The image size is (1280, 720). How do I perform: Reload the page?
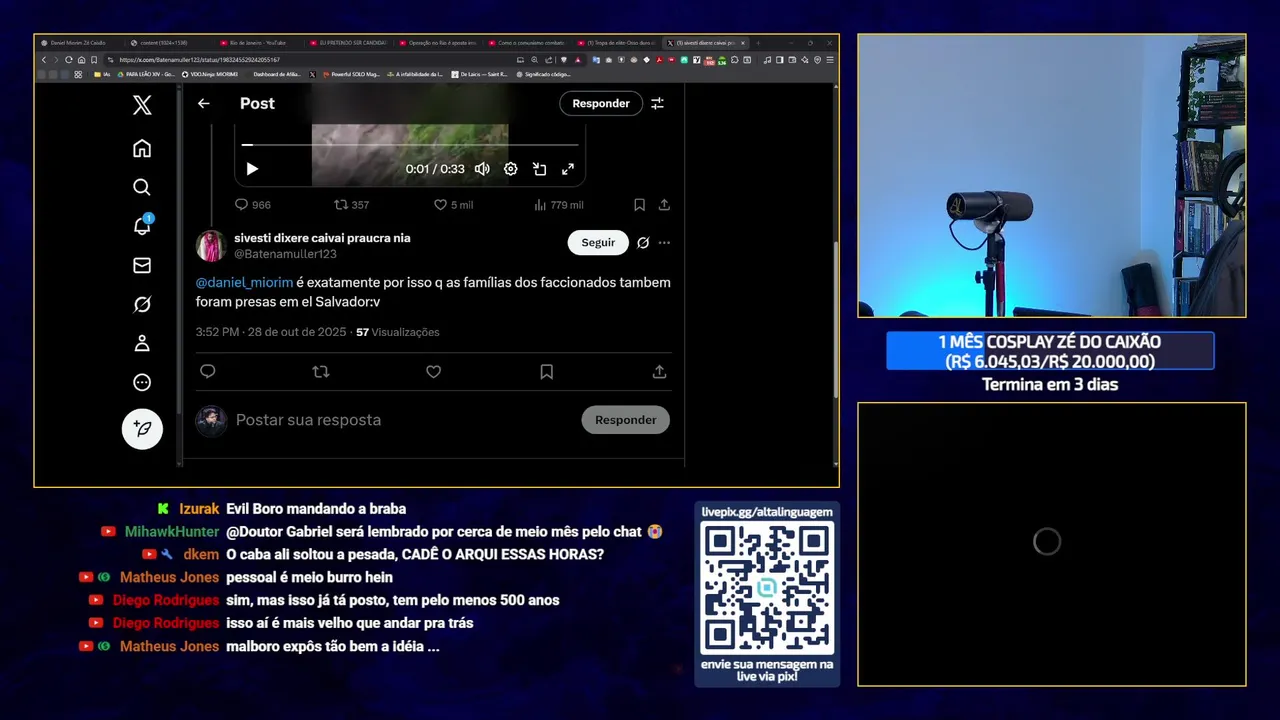click(x=69, y=60)
